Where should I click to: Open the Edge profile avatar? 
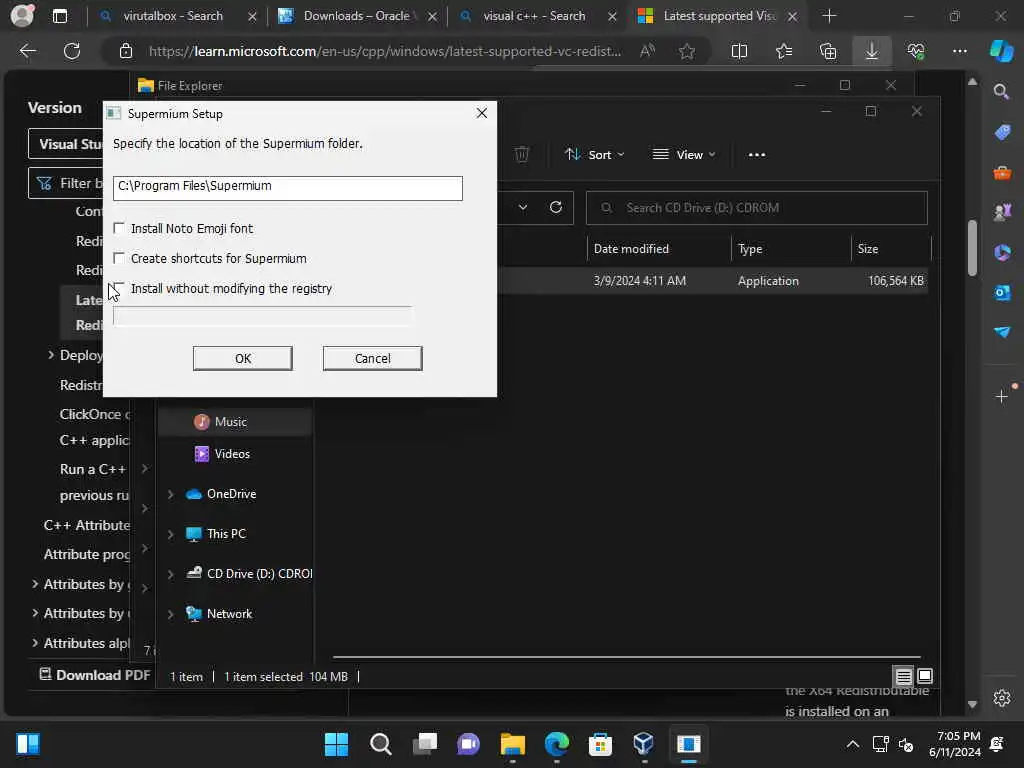pyautogui.click(x=22, y=16)
